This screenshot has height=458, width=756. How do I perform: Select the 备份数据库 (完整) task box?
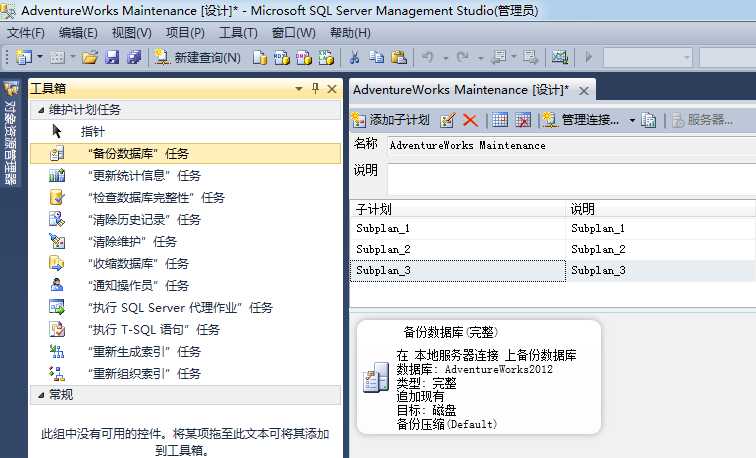pyautogui.click(x=479, y=377)
